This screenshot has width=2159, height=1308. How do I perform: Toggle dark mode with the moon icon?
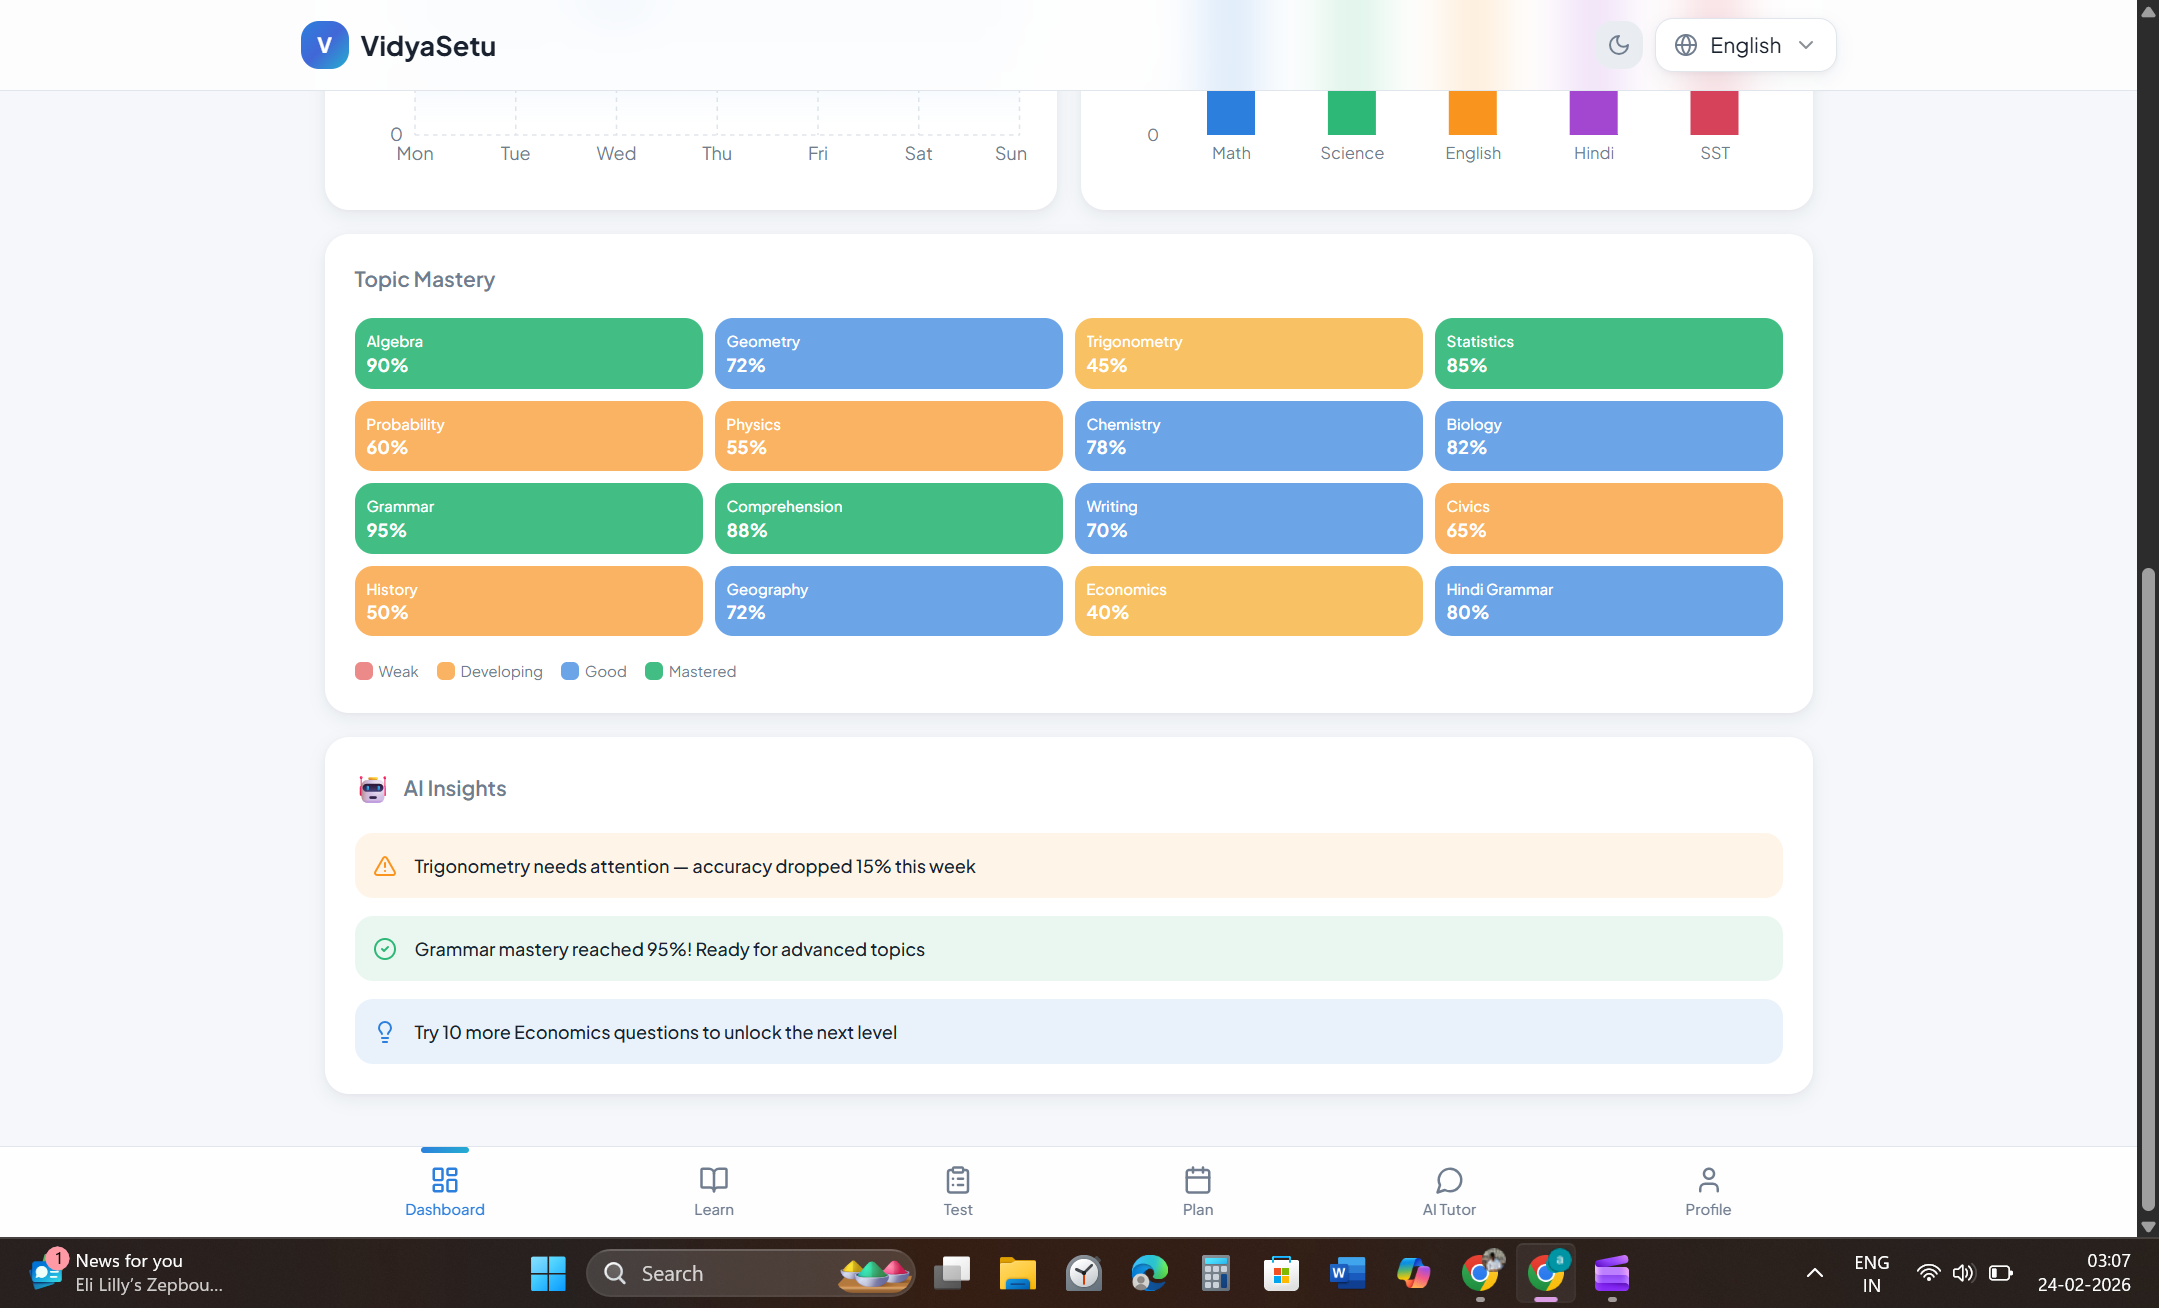pyautogui.click(x=1618, y=45)
